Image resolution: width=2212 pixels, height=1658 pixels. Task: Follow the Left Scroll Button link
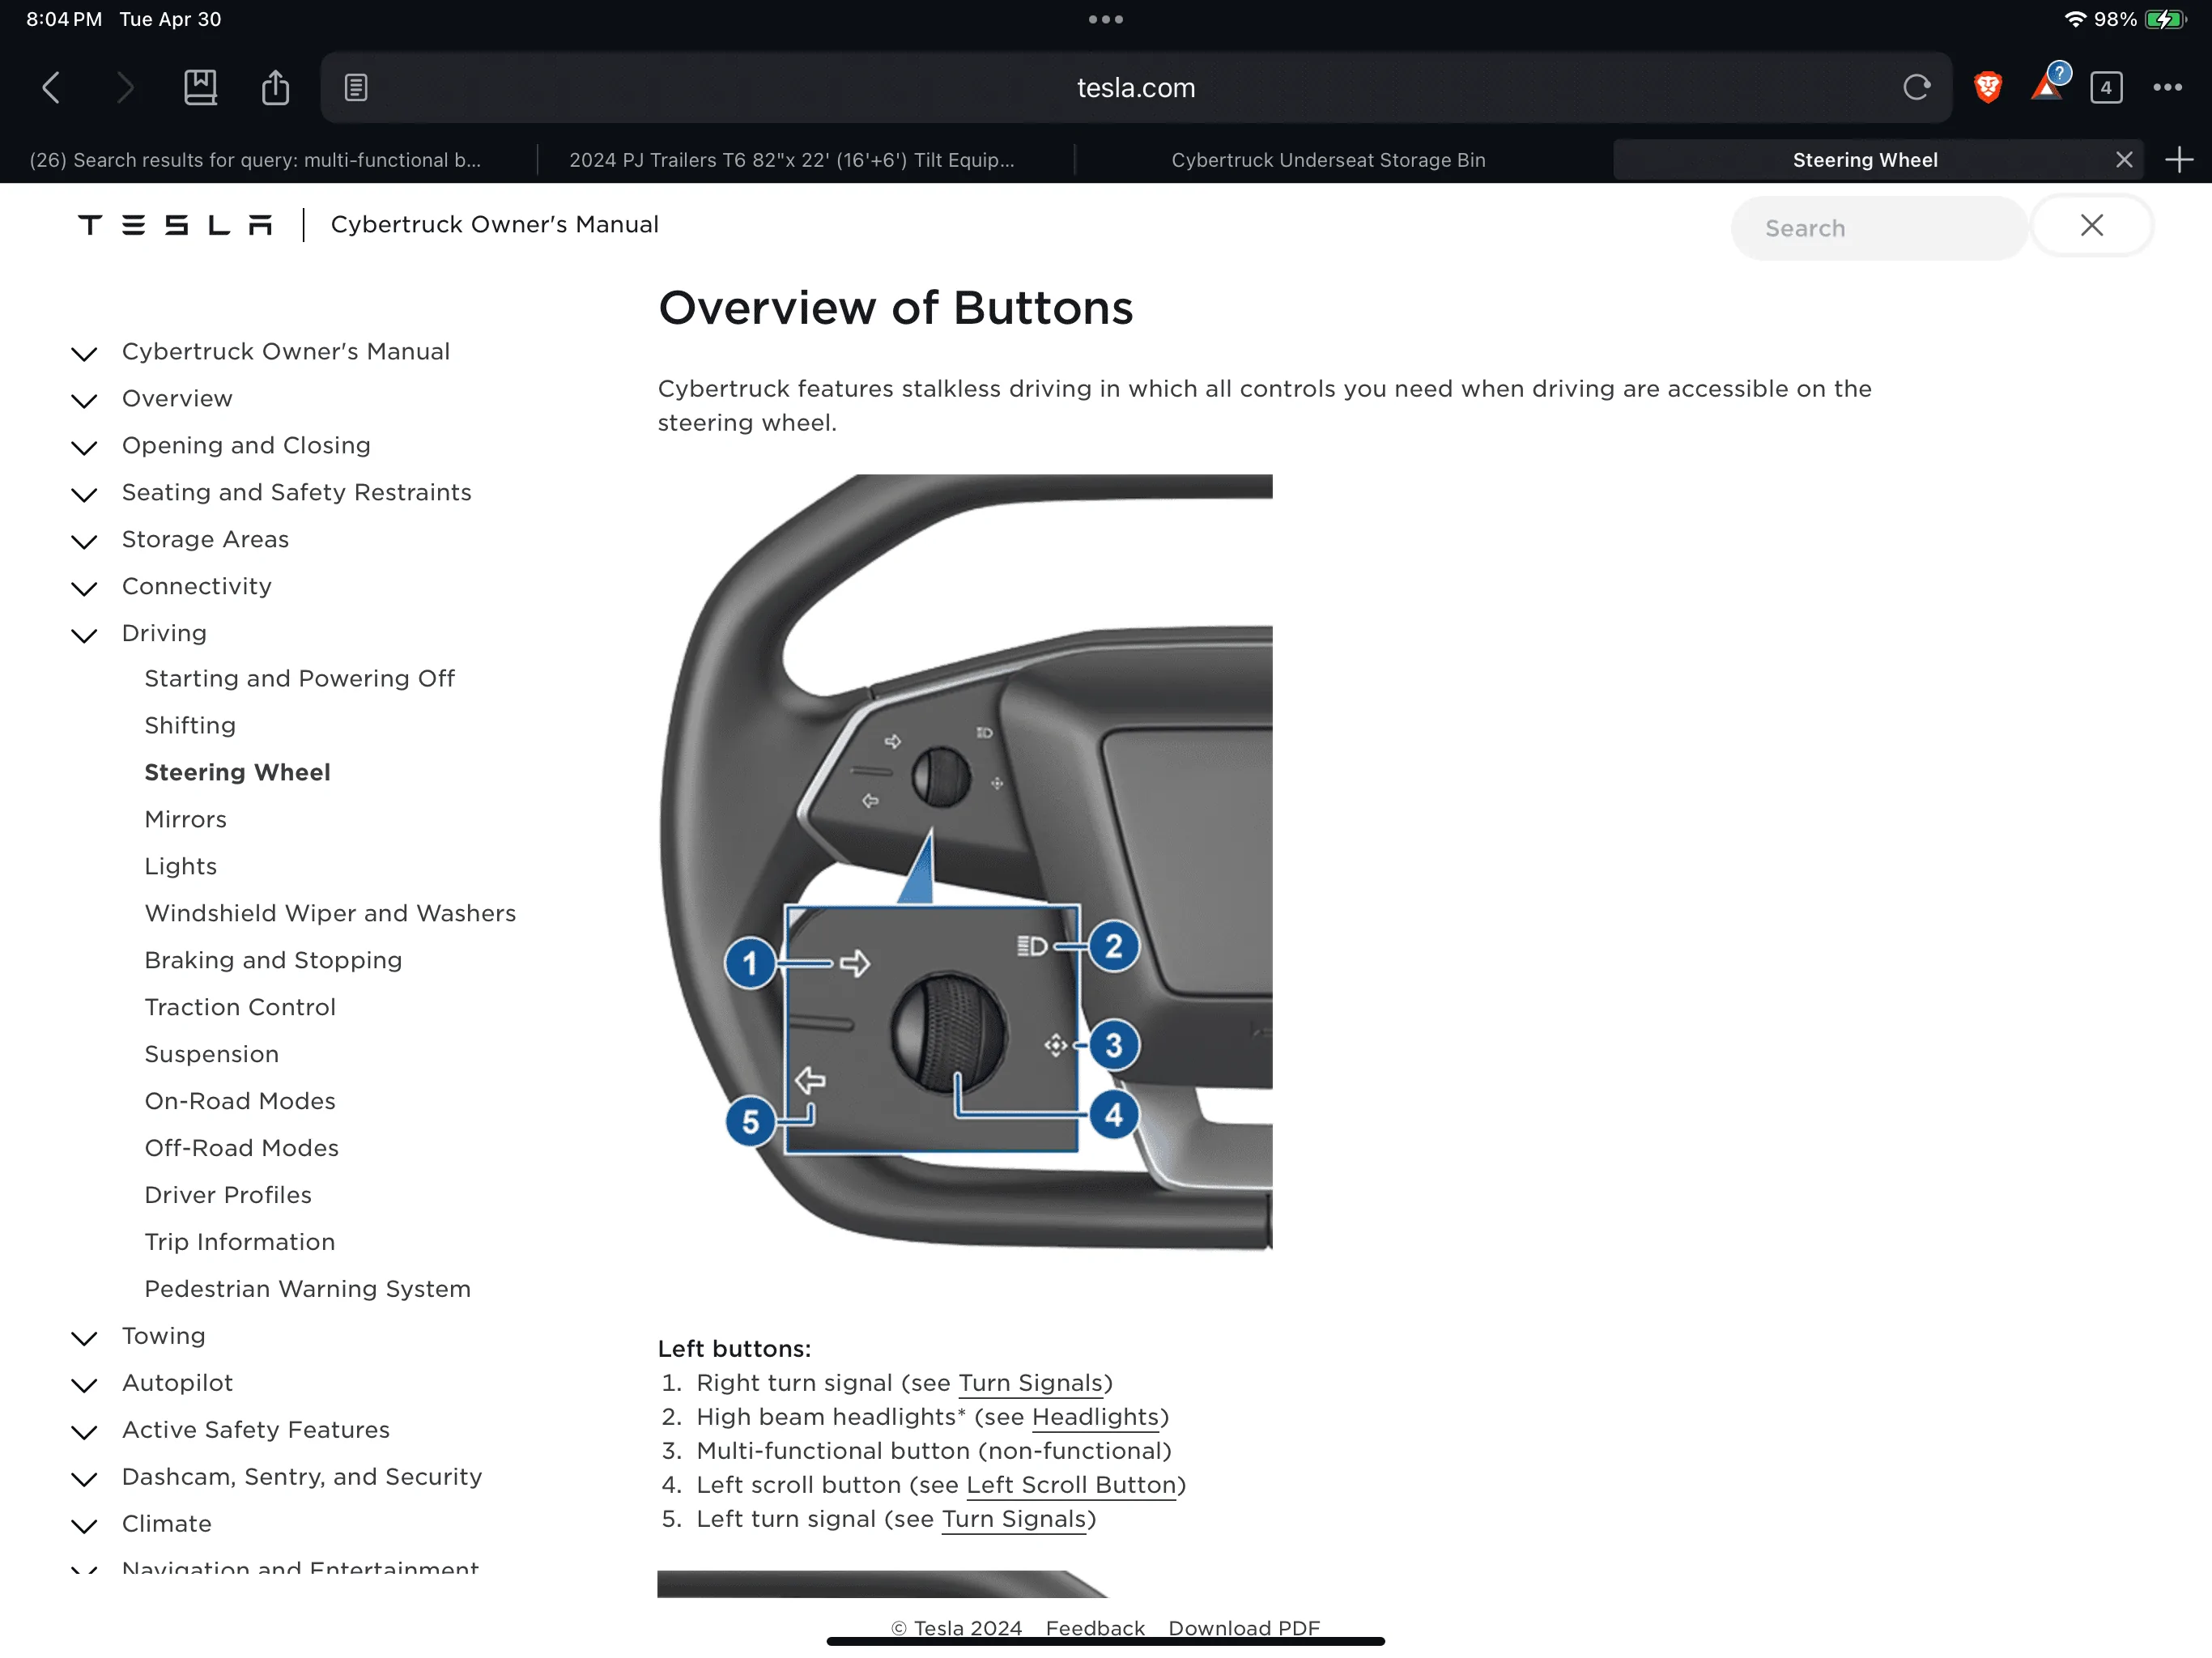click(x=1071, y=1485)
